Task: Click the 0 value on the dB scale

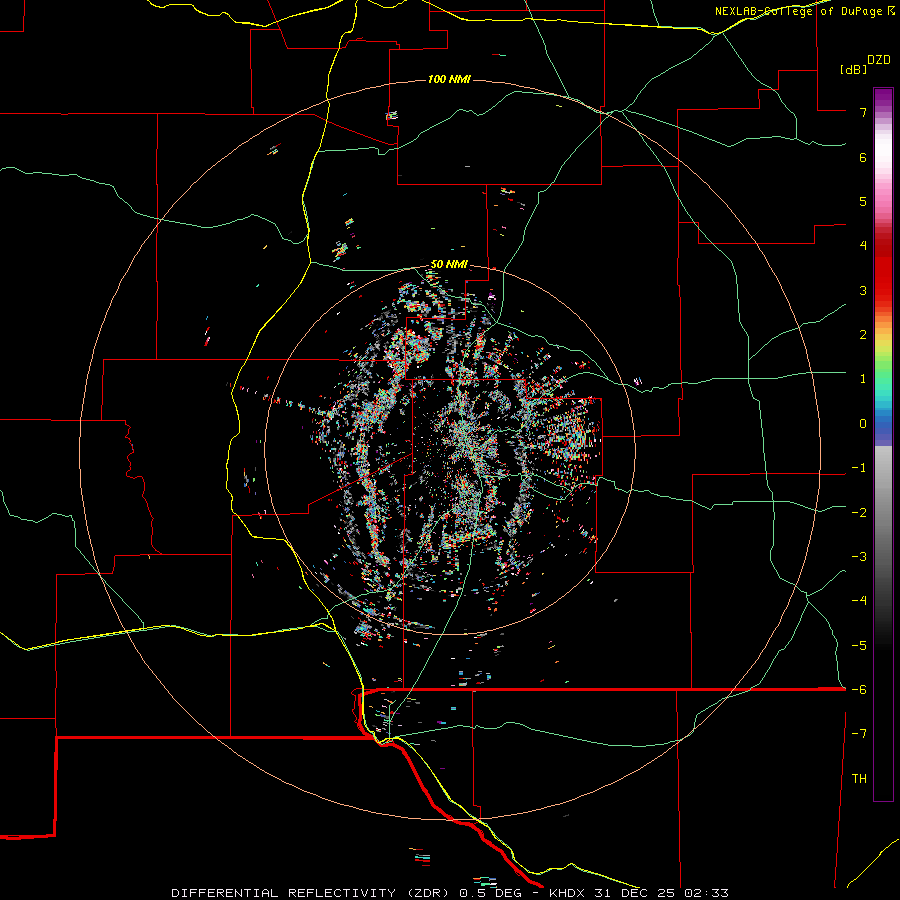Action: [x=863, y=424]
